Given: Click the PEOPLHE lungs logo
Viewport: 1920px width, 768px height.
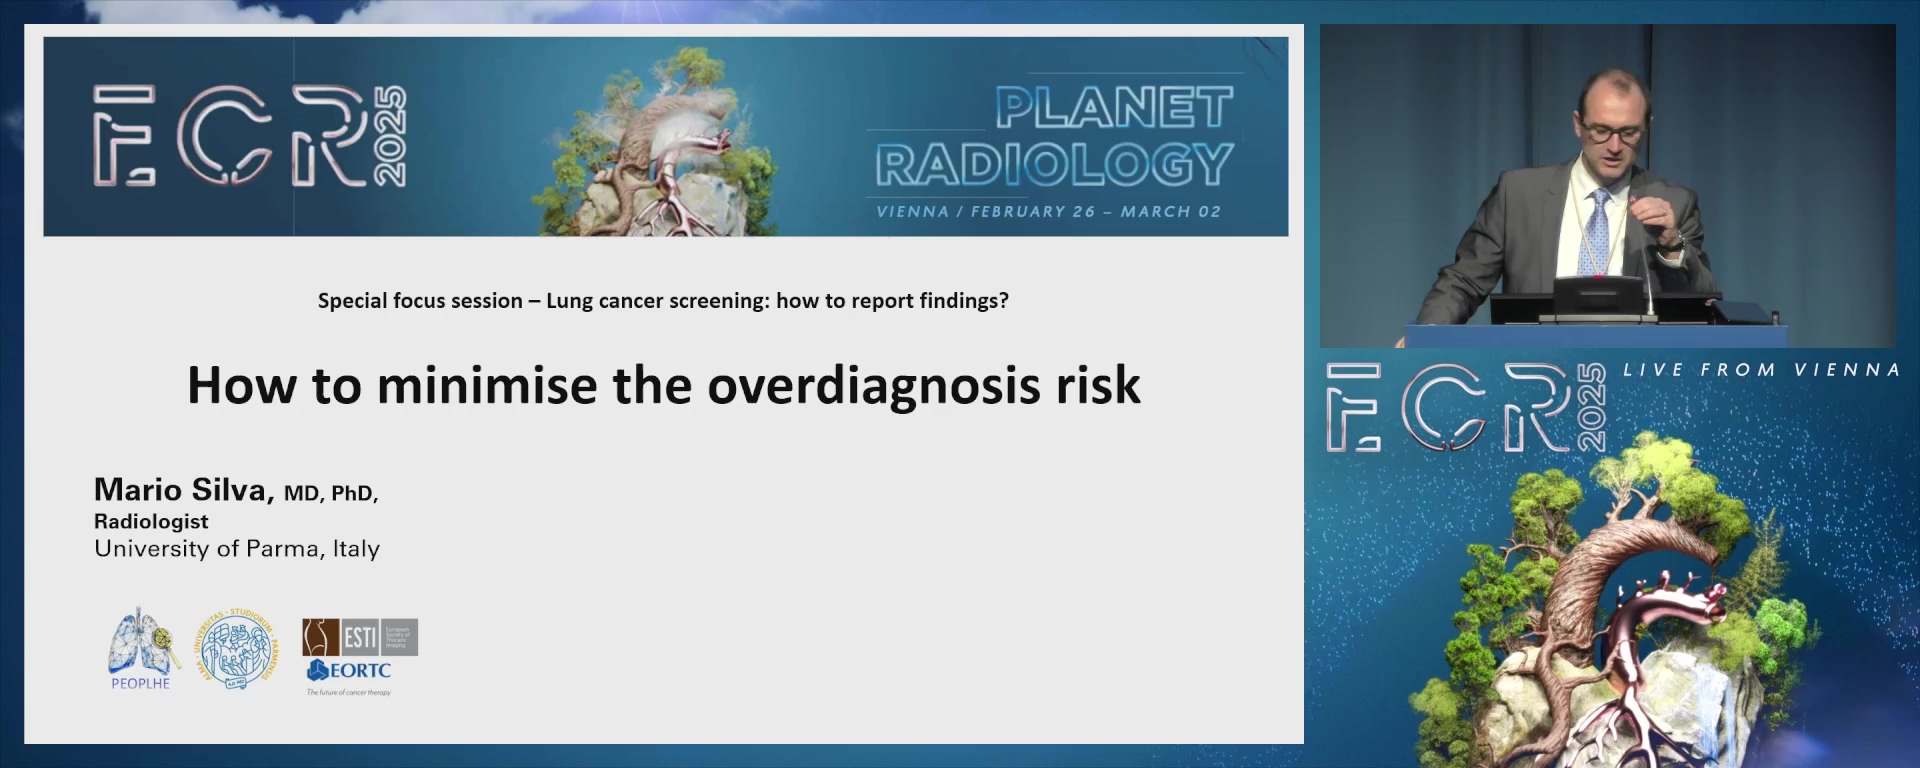Looking at the screenshot, I should (x=142, y=648).
